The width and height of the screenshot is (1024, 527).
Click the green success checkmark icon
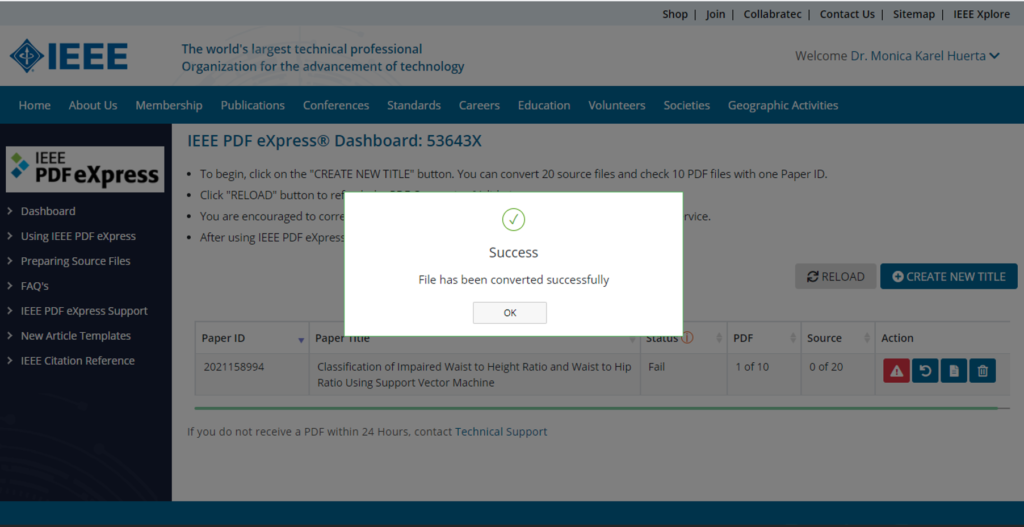(x=513, y=219)
